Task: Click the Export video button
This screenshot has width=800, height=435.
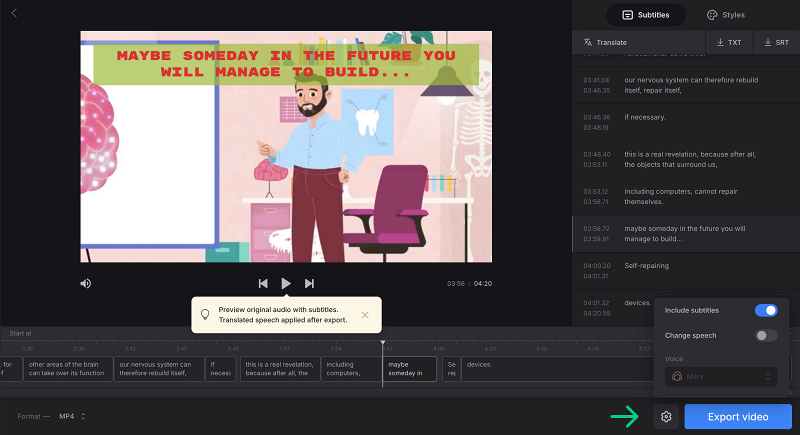Action: (x=738, y=417)
